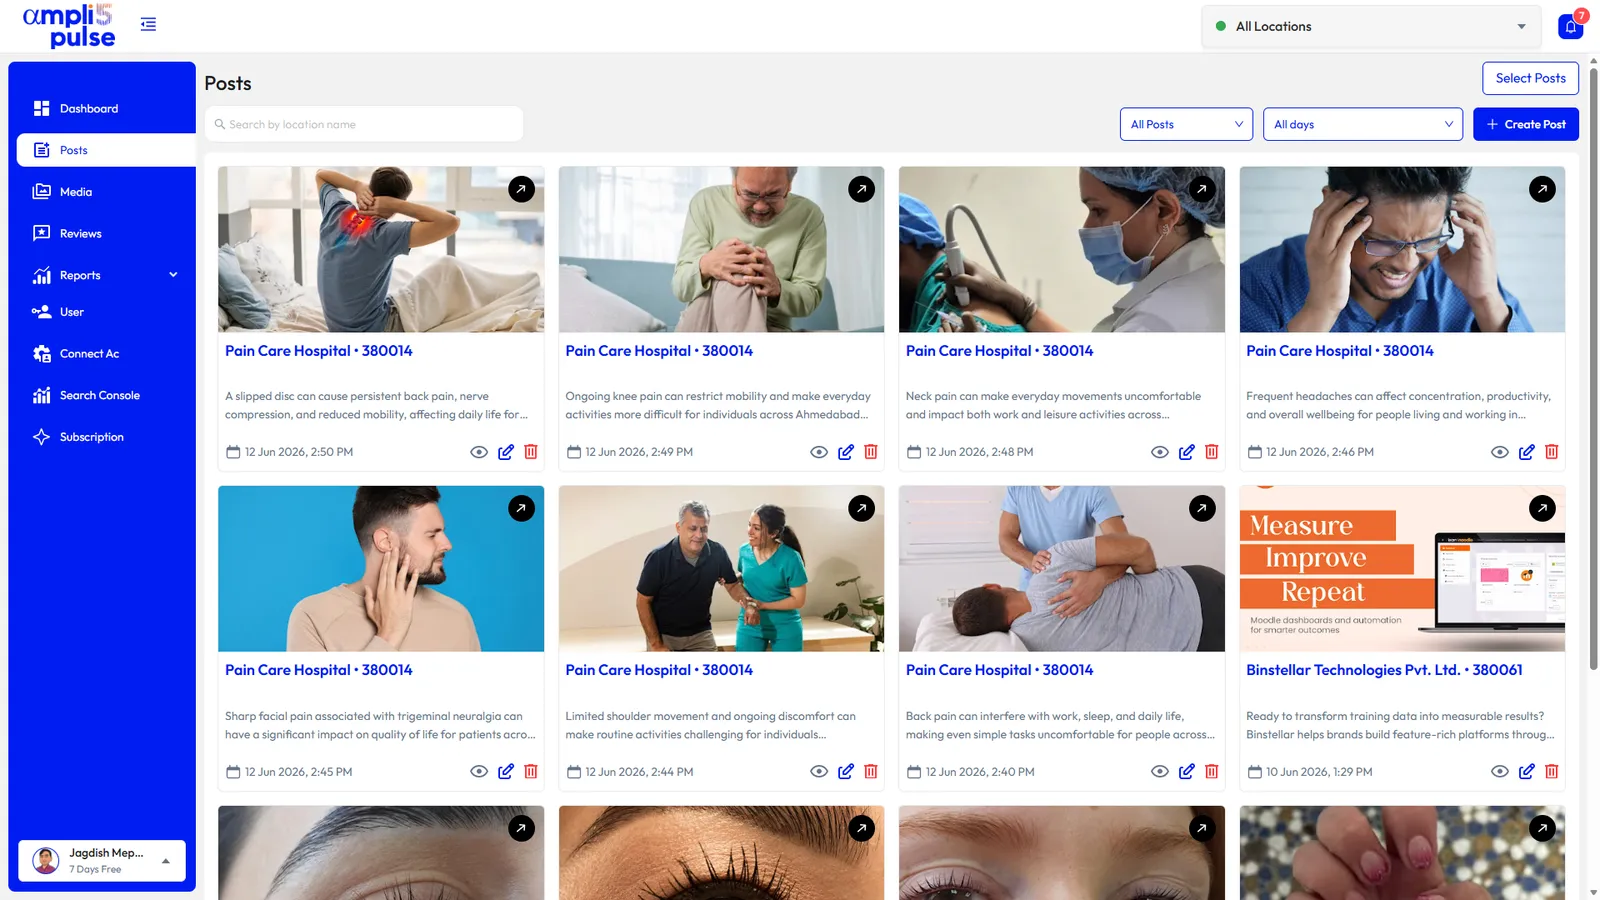The image size is (1600, 900).
Task: Open the amplipulse logo home link
Action: (68, 26)
